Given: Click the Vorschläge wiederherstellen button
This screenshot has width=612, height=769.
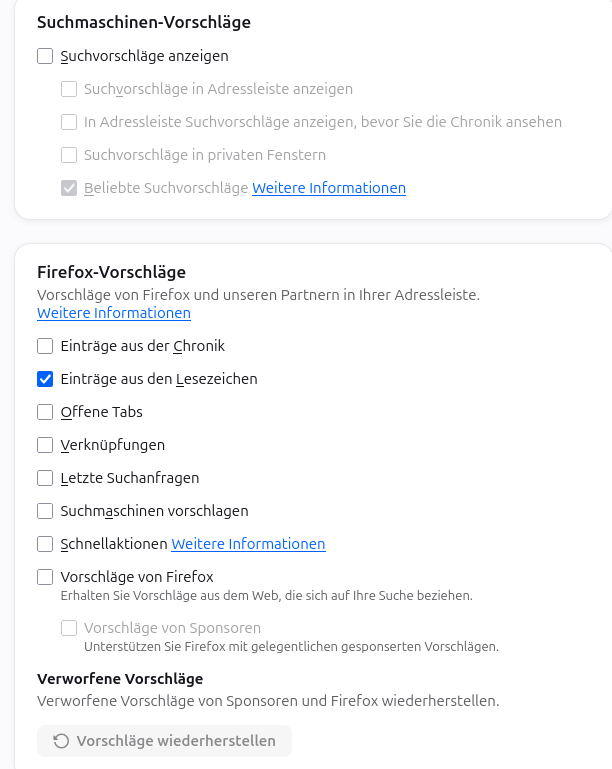Looking at the screenshot, I should click(x=164, y=741).
